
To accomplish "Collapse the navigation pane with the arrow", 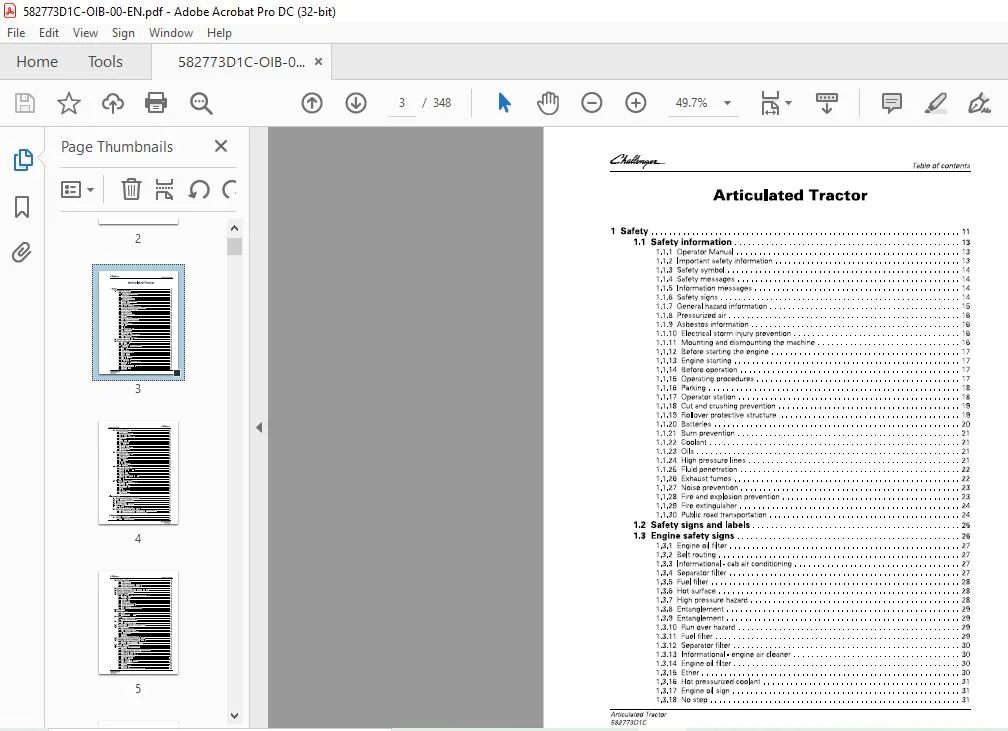I will [x=259, y=428].
